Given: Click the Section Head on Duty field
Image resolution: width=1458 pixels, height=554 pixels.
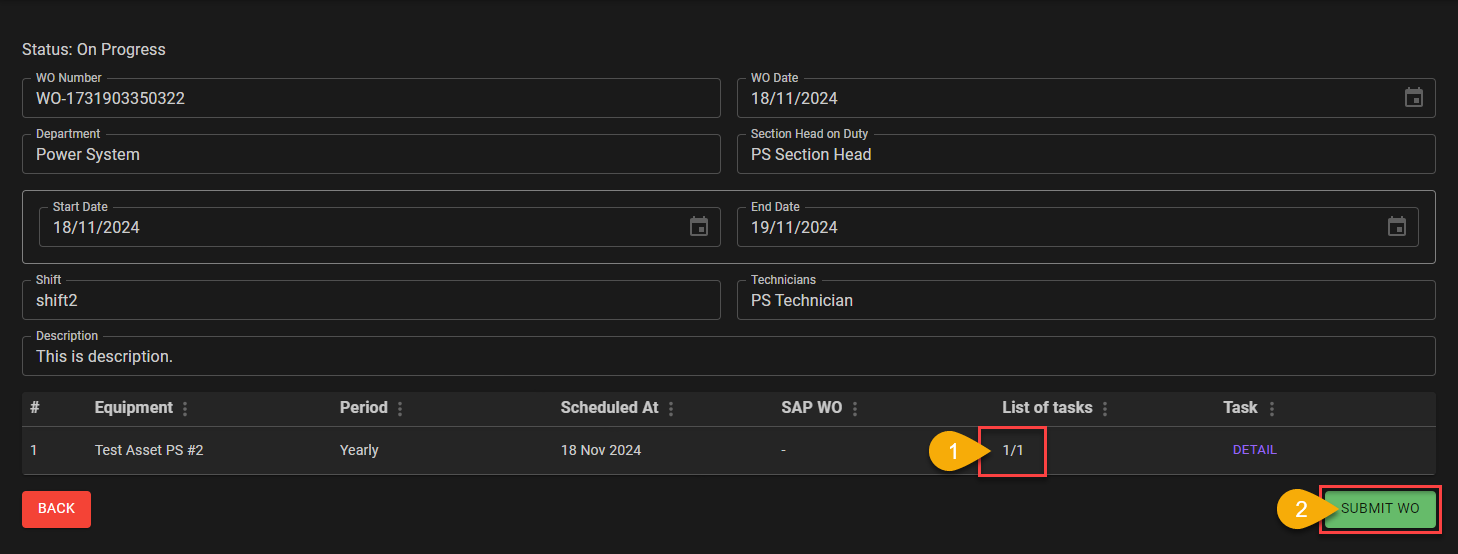Looking at the screenshot, I should tap(1085, 155).
